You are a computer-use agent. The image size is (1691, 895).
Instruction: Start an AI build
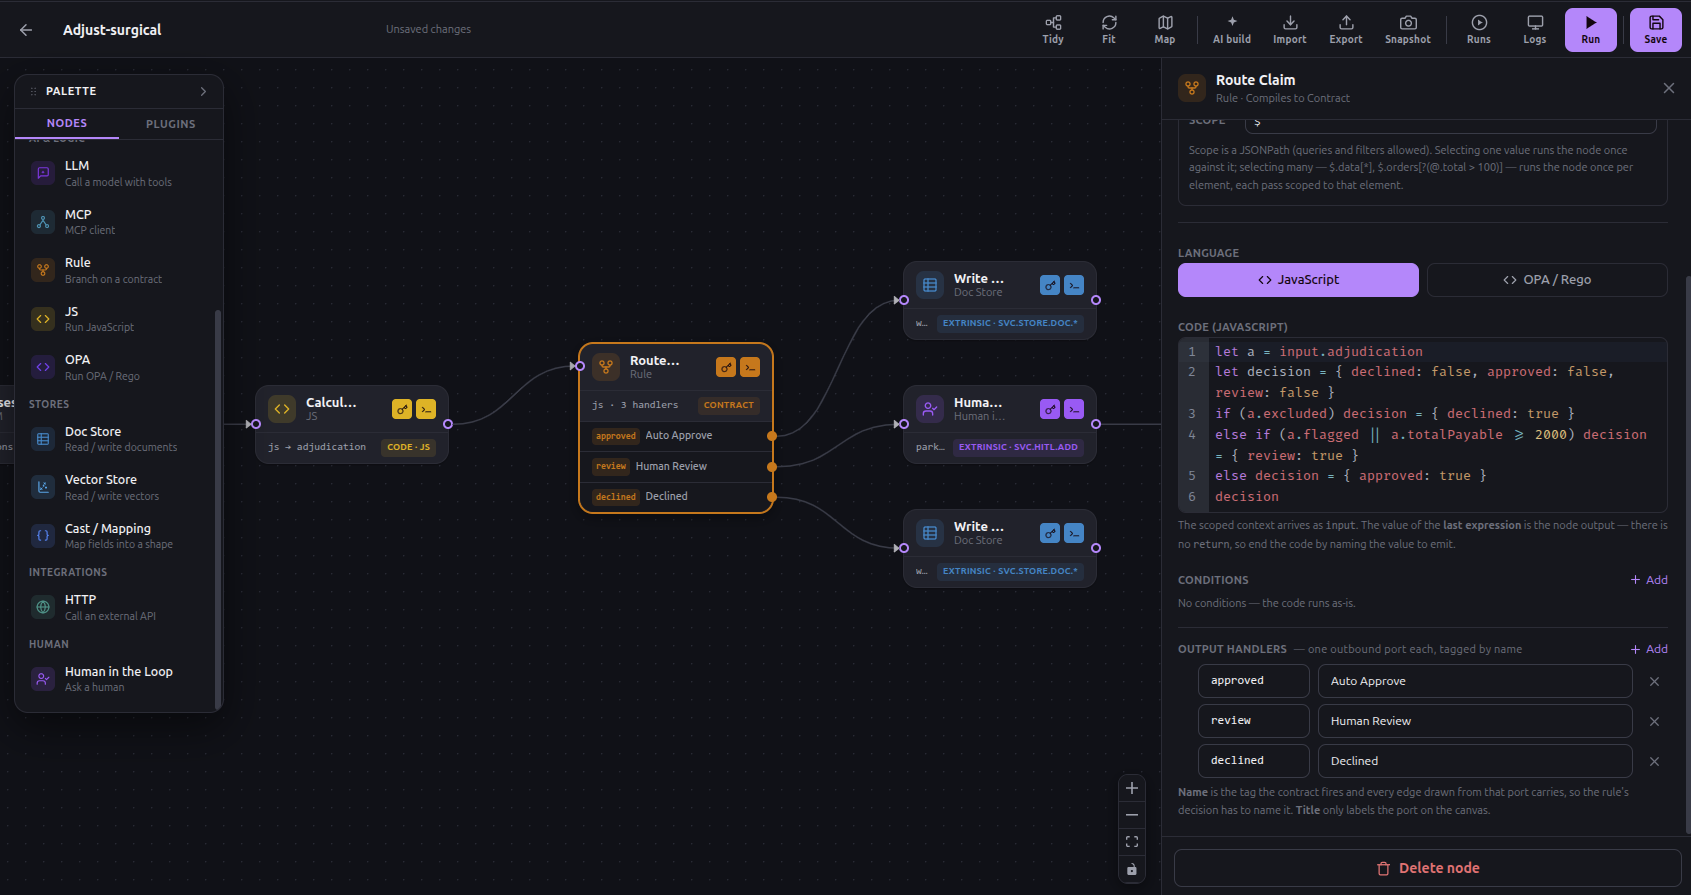tap(1232, 30)
